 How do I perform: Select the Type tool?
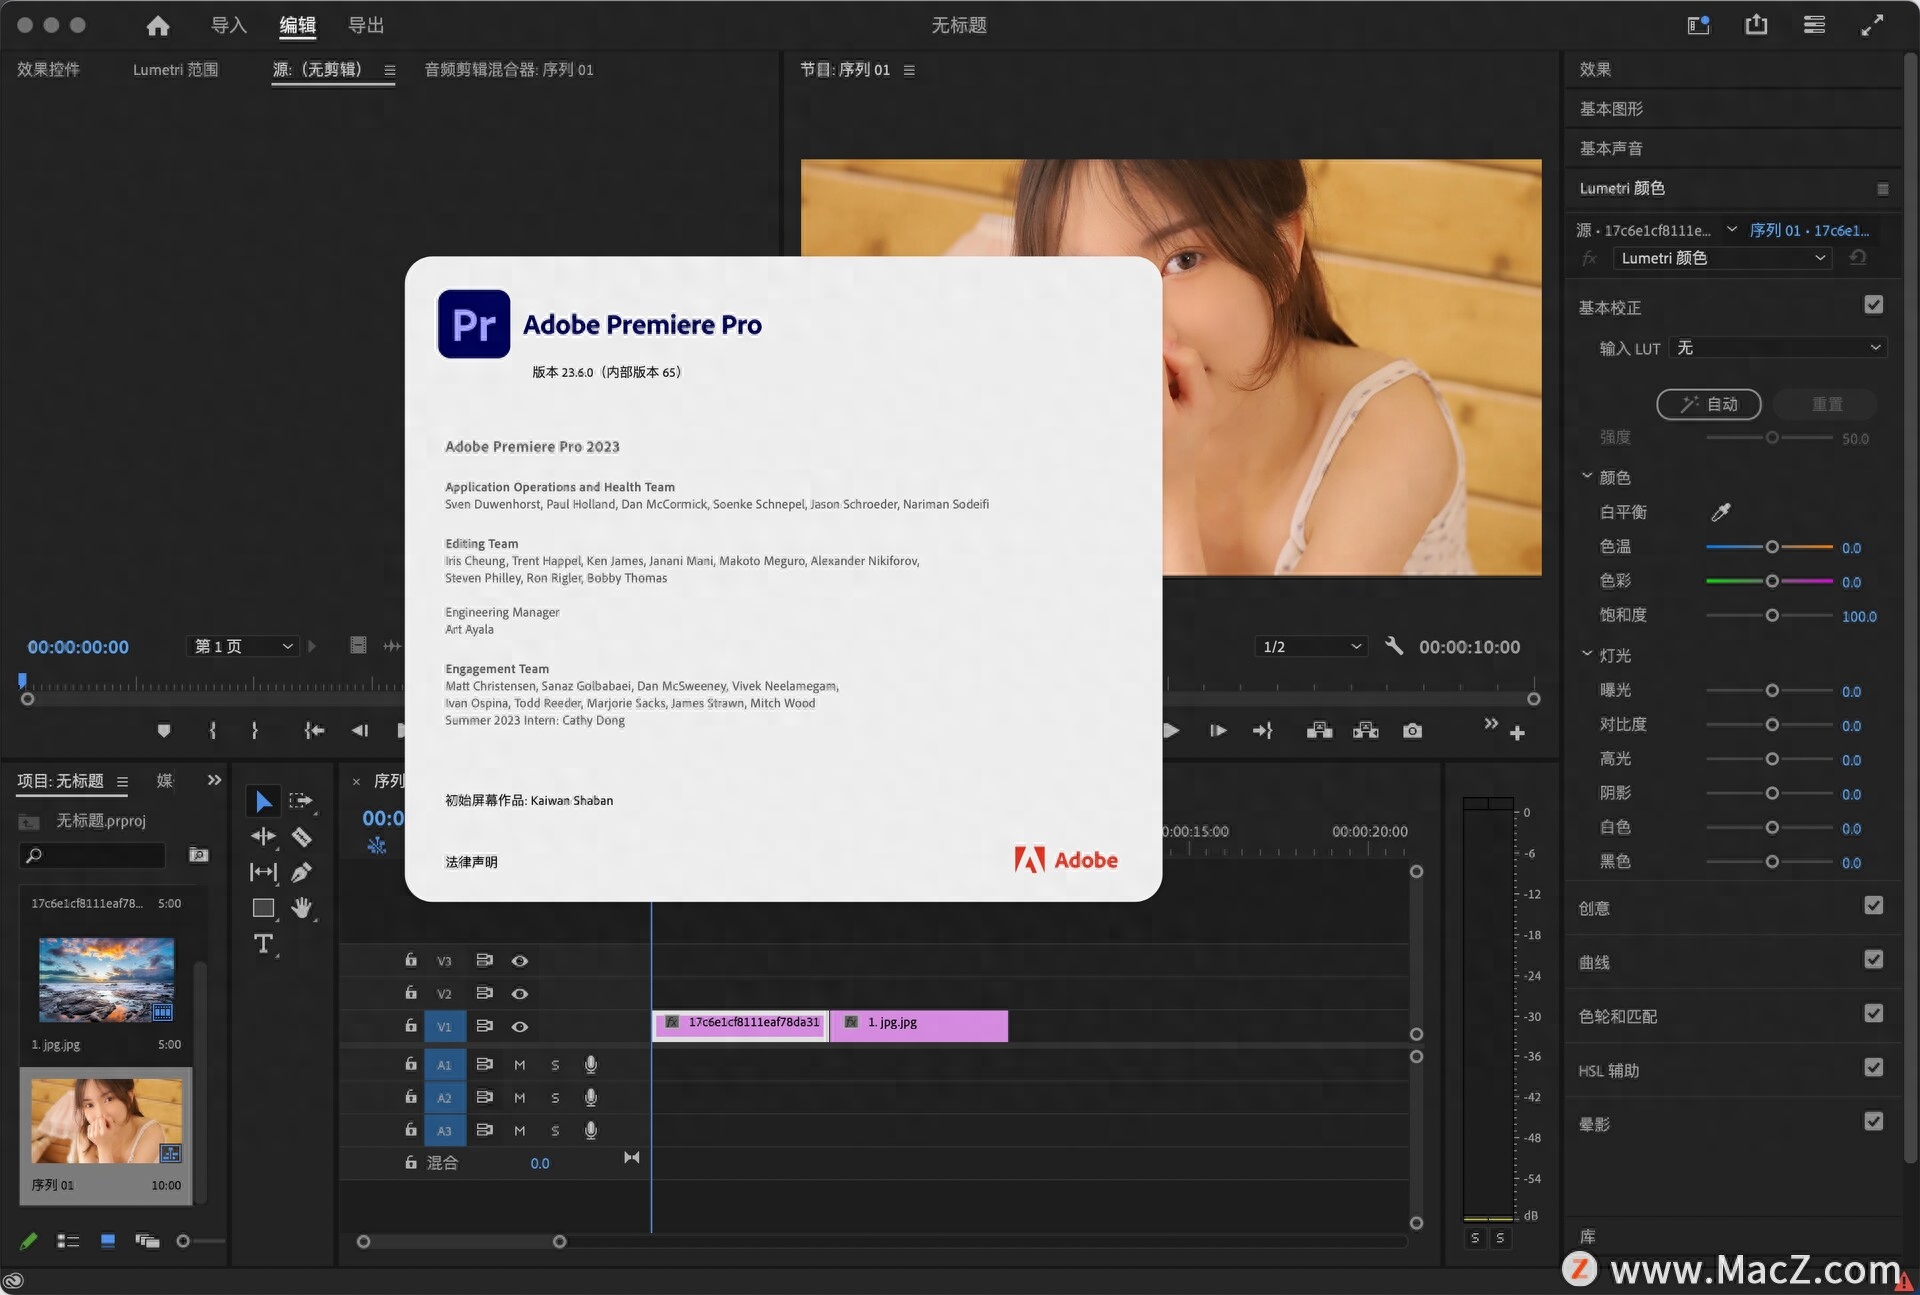tap(263, 943)
